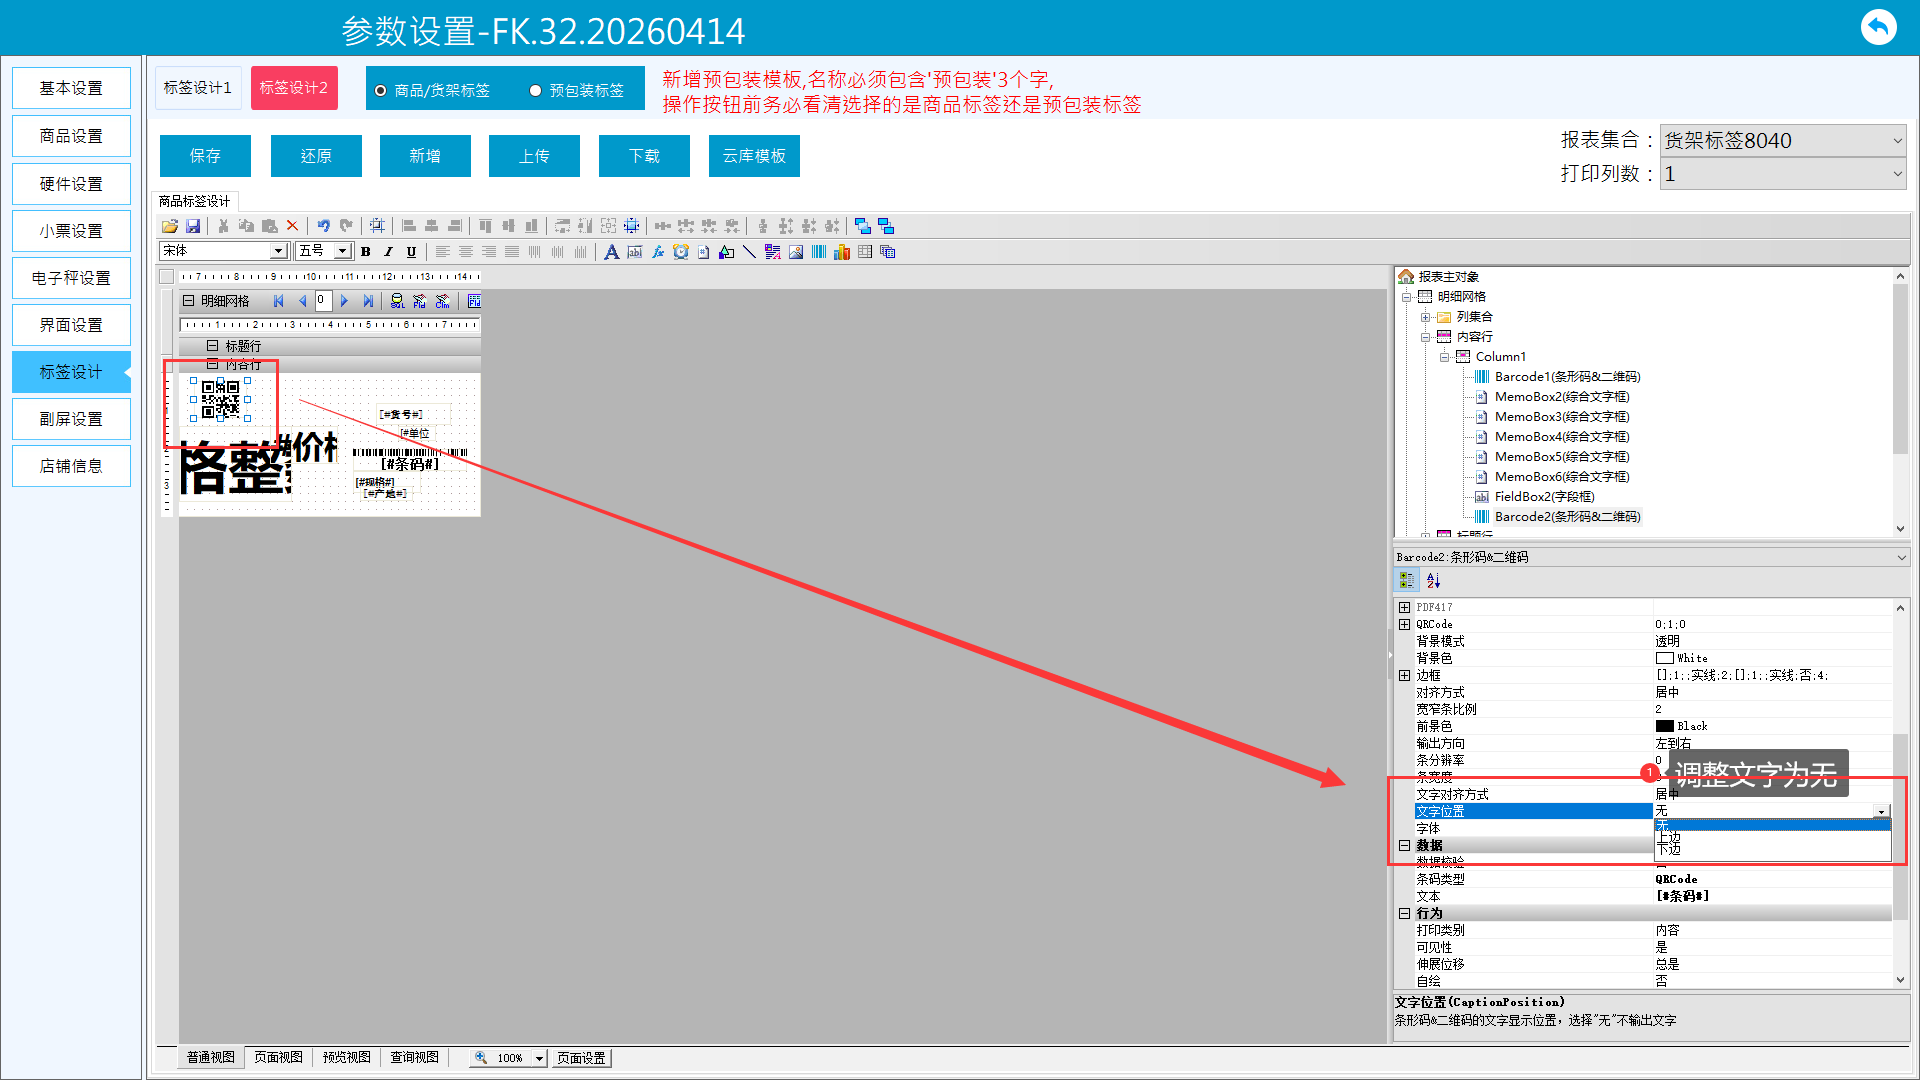Switch to the 预览视图 tab
The image size is (1920, 1080).
(346, 1057)
